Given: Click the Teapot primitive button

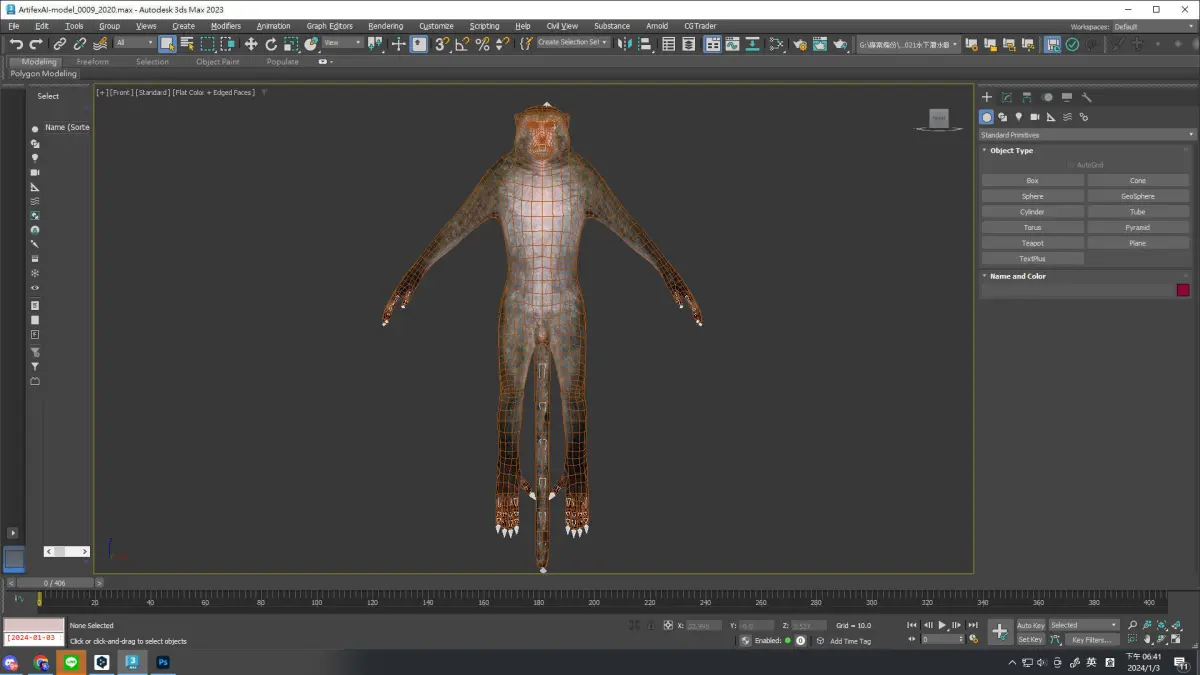Looking at the screenshot, I should coord(1032,243).
